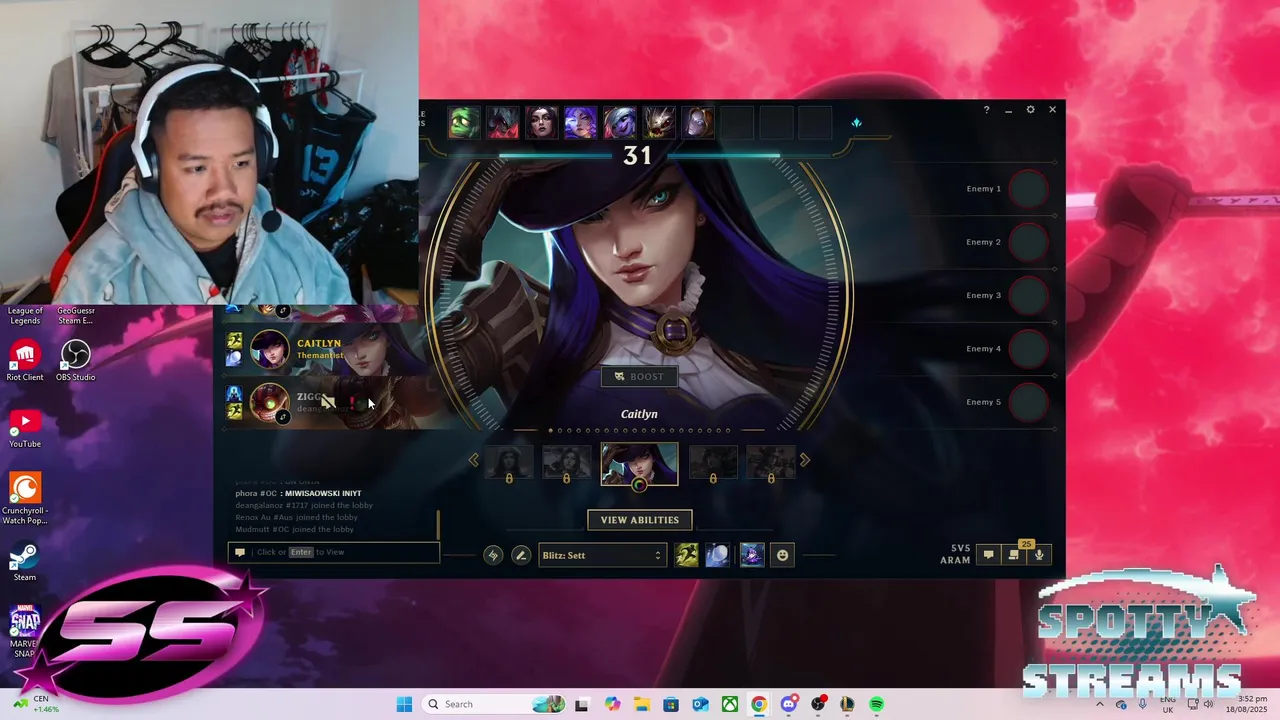Open the help question mark icon
1280x720 pixels.
(986, 110)
